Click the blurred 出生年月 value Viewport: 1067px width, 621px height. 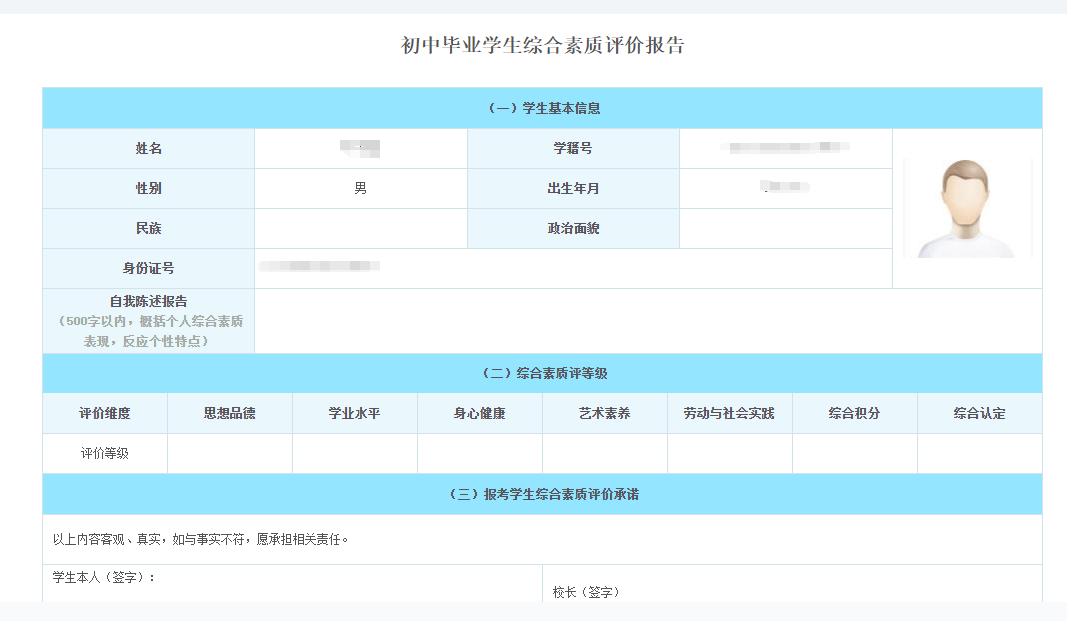click(785, 189)
